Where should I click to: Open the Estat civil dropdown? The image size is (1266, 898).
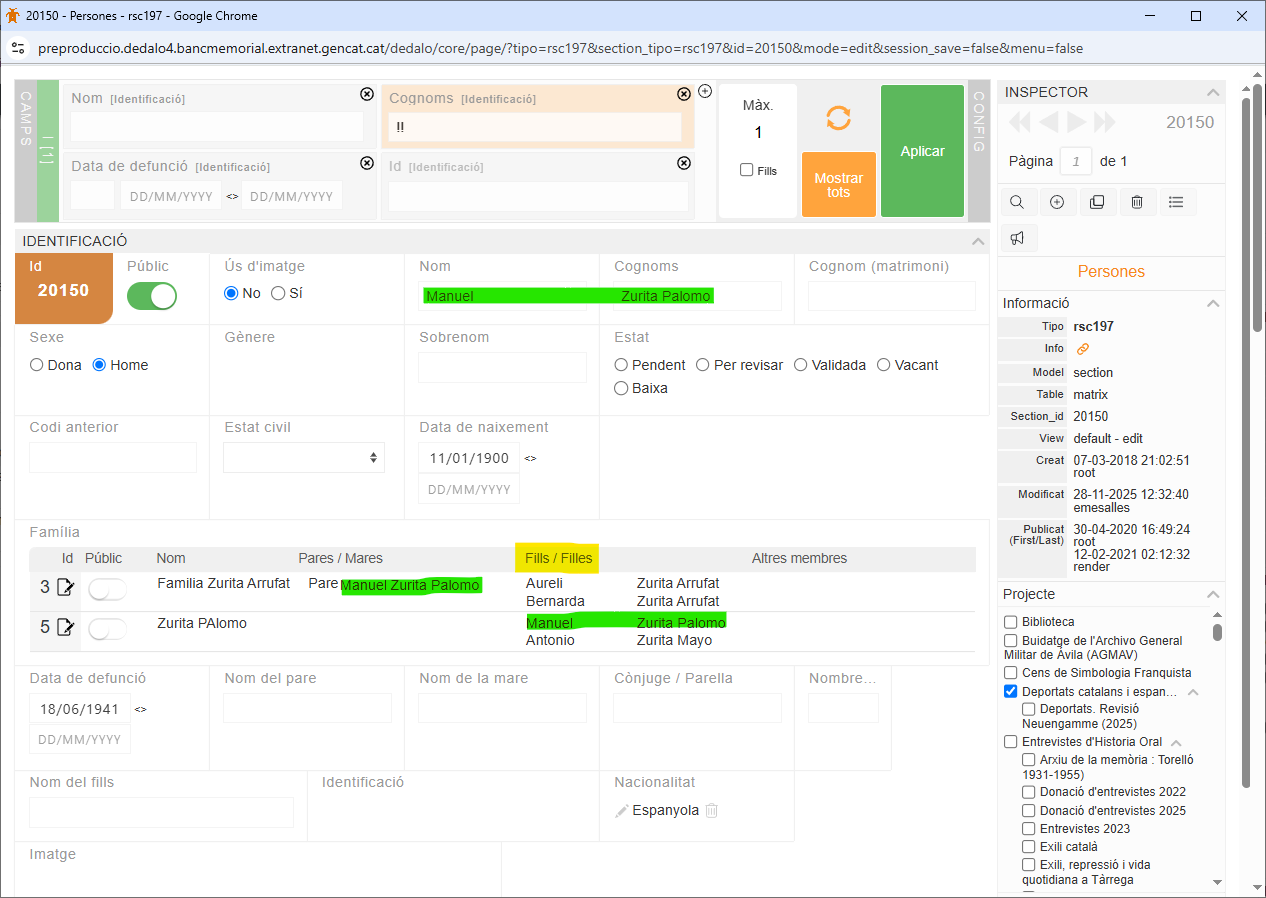[x=303, y=458]
